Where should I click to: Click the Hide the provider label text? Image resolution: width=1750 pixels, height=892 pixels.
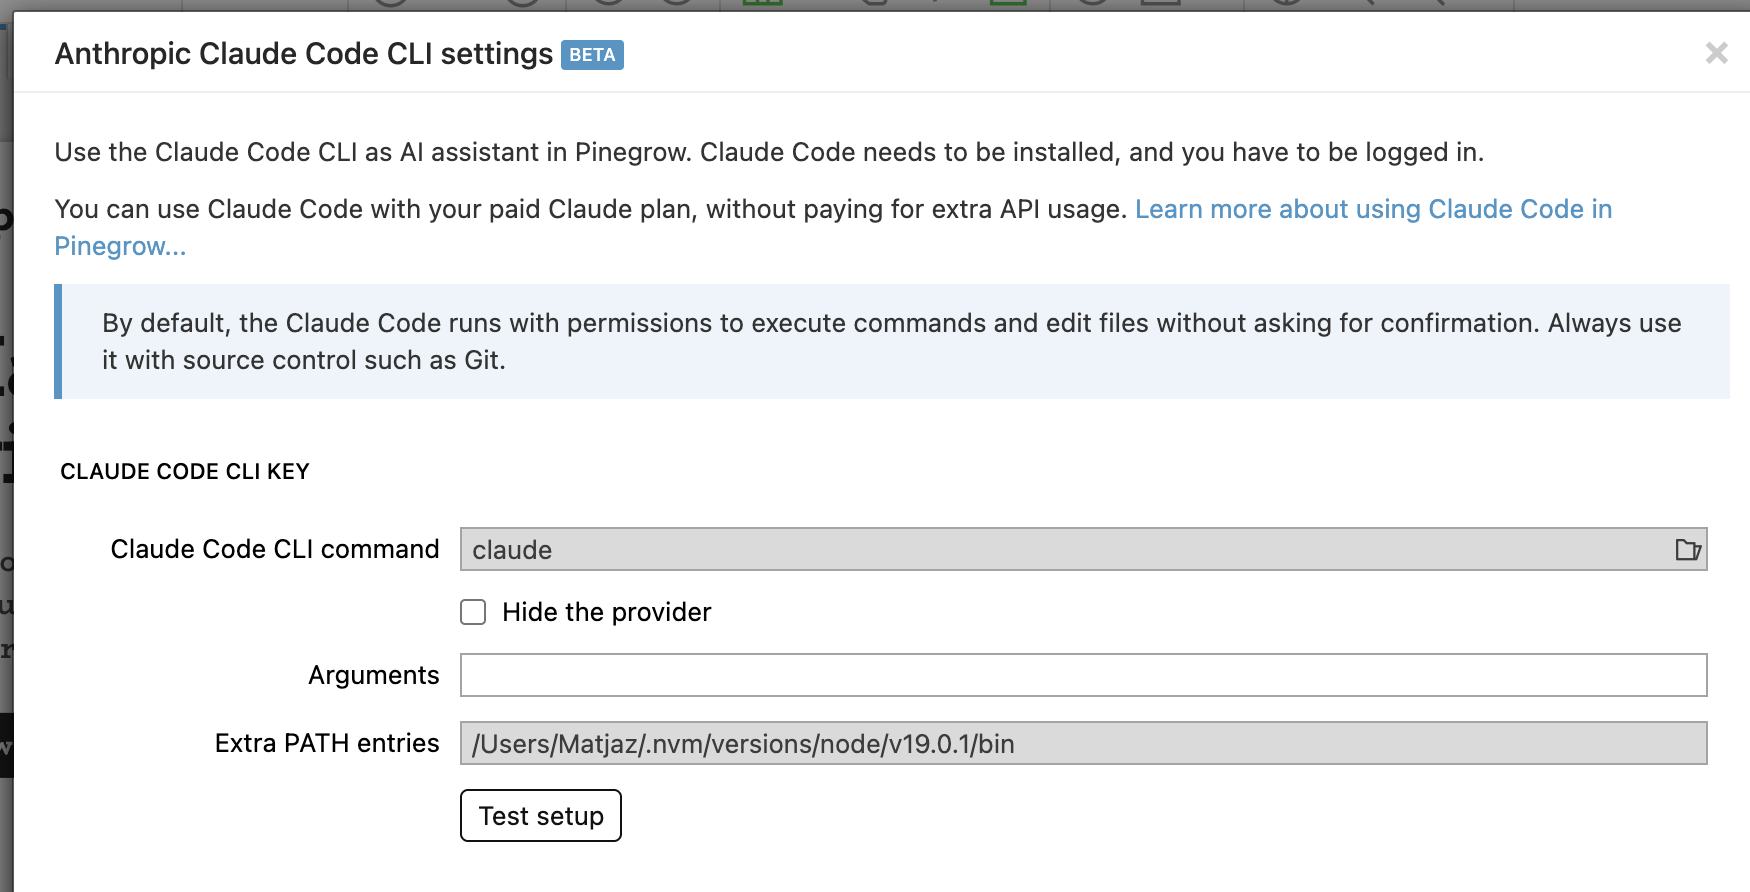click(x=606, y=612)
